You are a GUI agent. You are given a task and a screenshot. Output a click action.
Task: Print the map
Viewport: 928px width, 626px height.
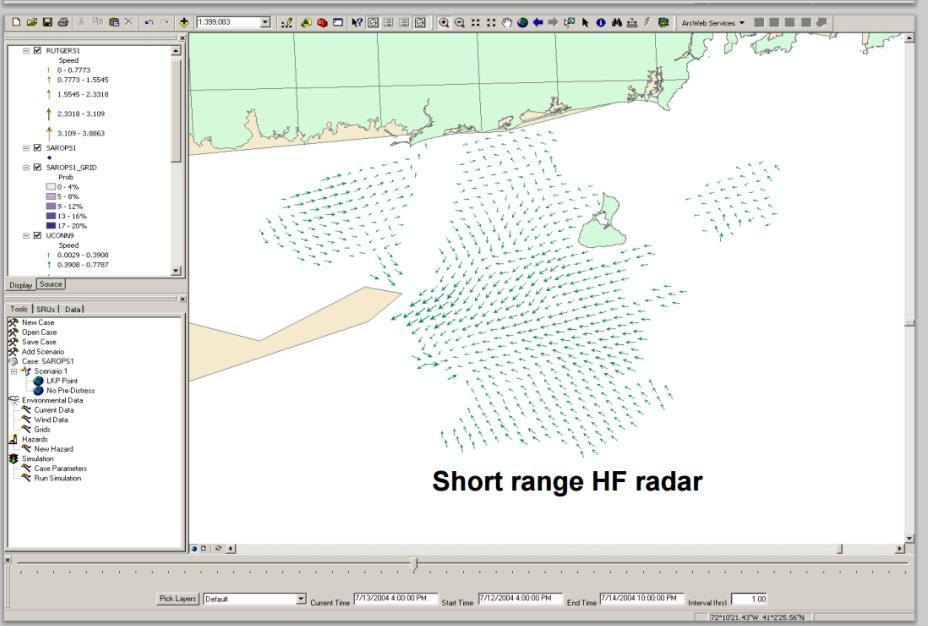[63, 22]
